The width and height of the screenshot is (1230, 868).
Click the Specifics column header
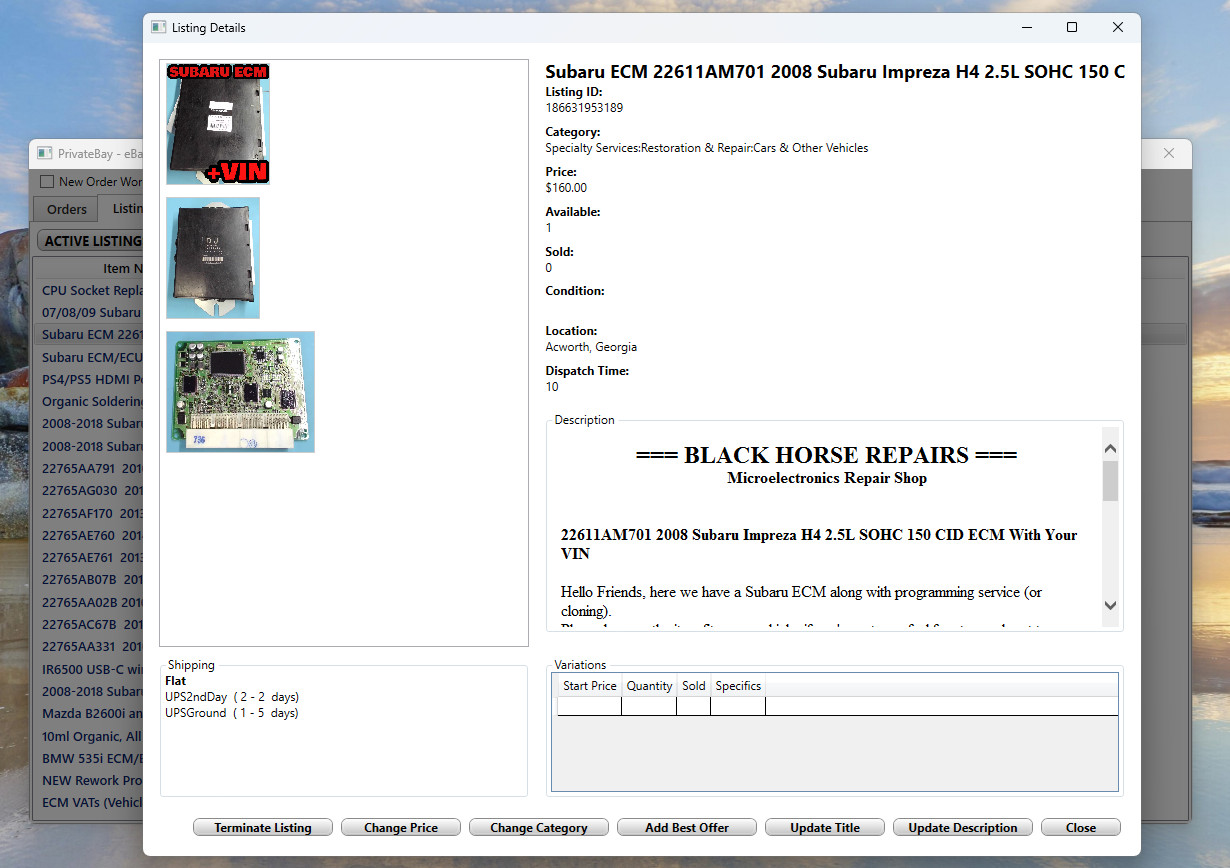click(x=738, y=686)
